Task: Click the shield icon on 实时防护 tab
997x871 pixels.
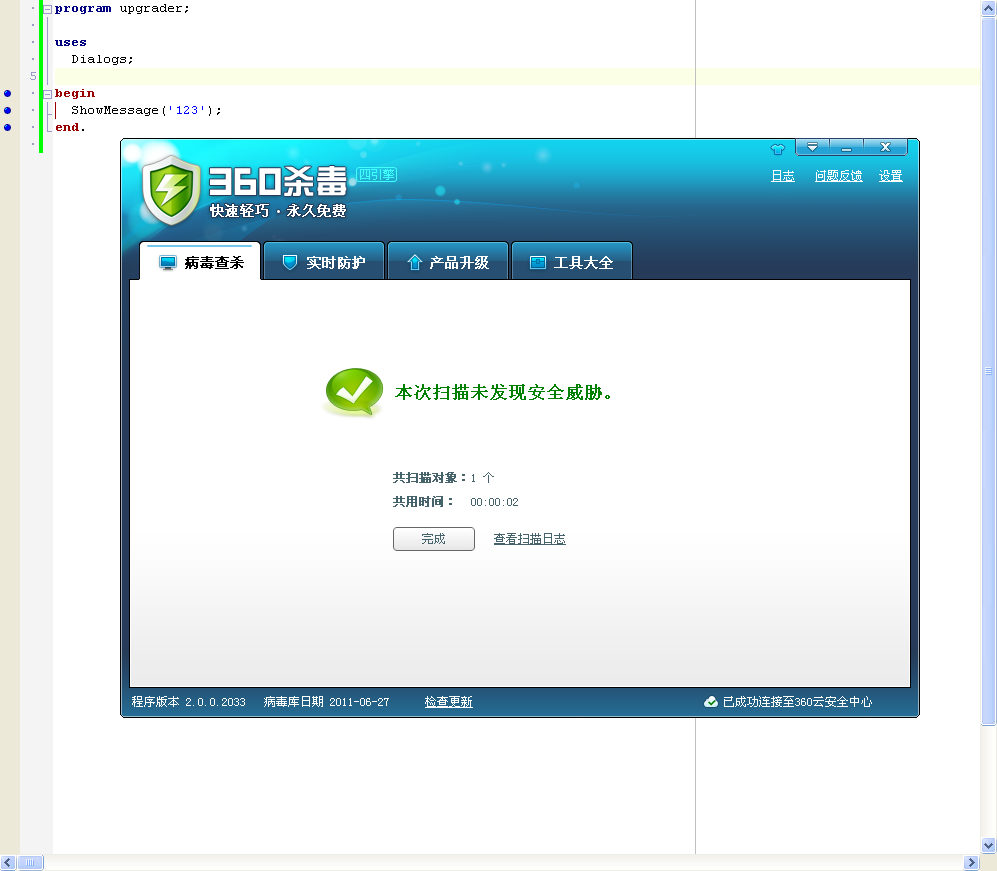Action: [290, 262]
